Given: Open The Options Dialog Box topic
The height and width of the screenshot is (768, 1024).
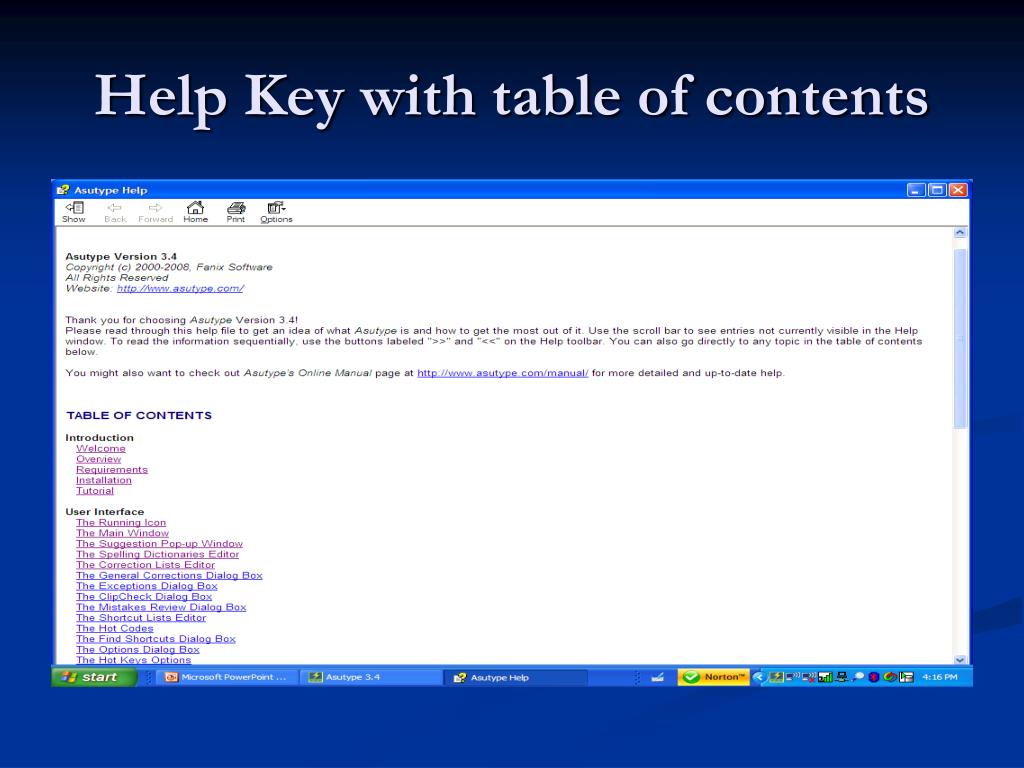Looking at the screenshot, I should tap(137, 649).
